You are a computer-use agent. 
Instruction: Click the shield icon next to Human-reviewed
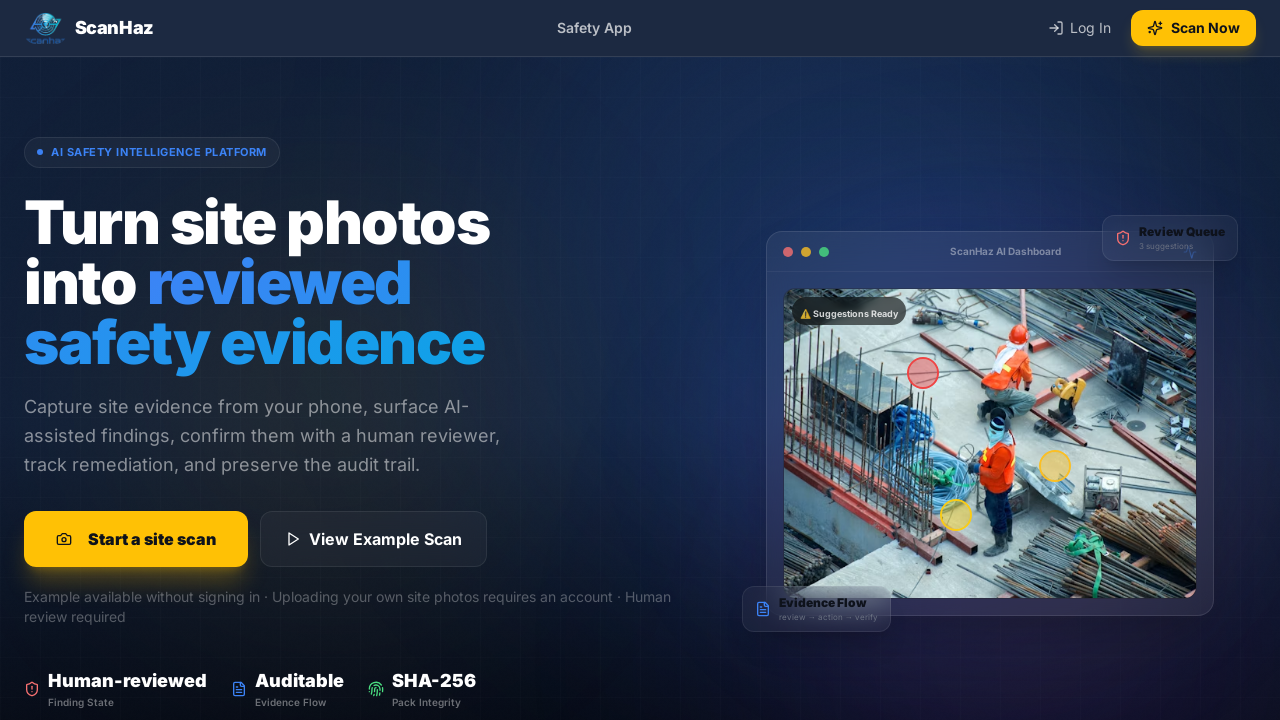click(x=32, y=688)
